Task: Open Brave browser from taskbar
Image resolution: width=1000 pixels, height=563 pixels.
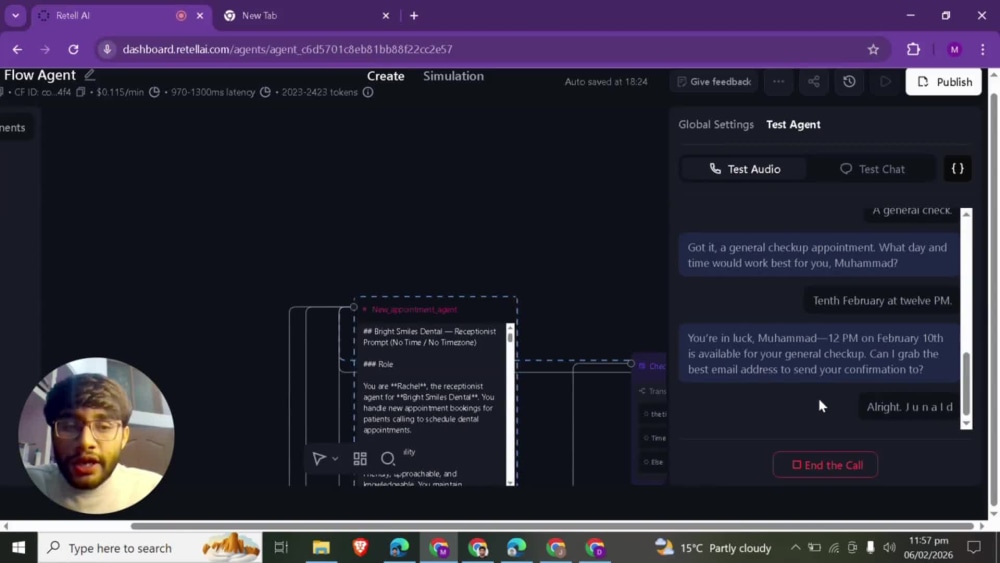Action: click(360, 548)
